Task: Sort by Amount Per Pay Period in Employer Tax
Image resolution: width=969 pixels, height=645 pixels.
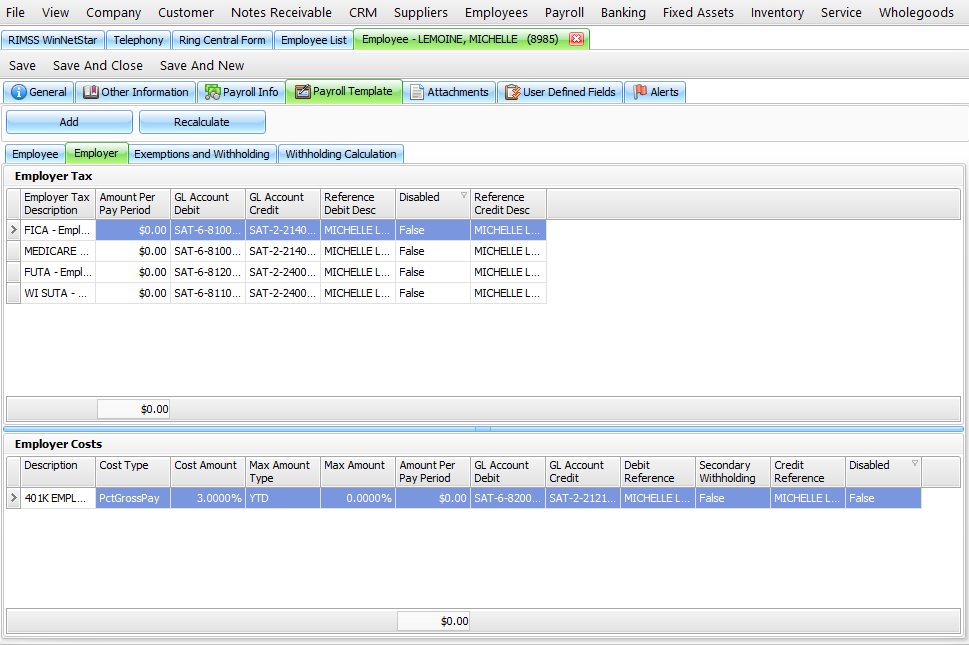Action: click(133, 204)
